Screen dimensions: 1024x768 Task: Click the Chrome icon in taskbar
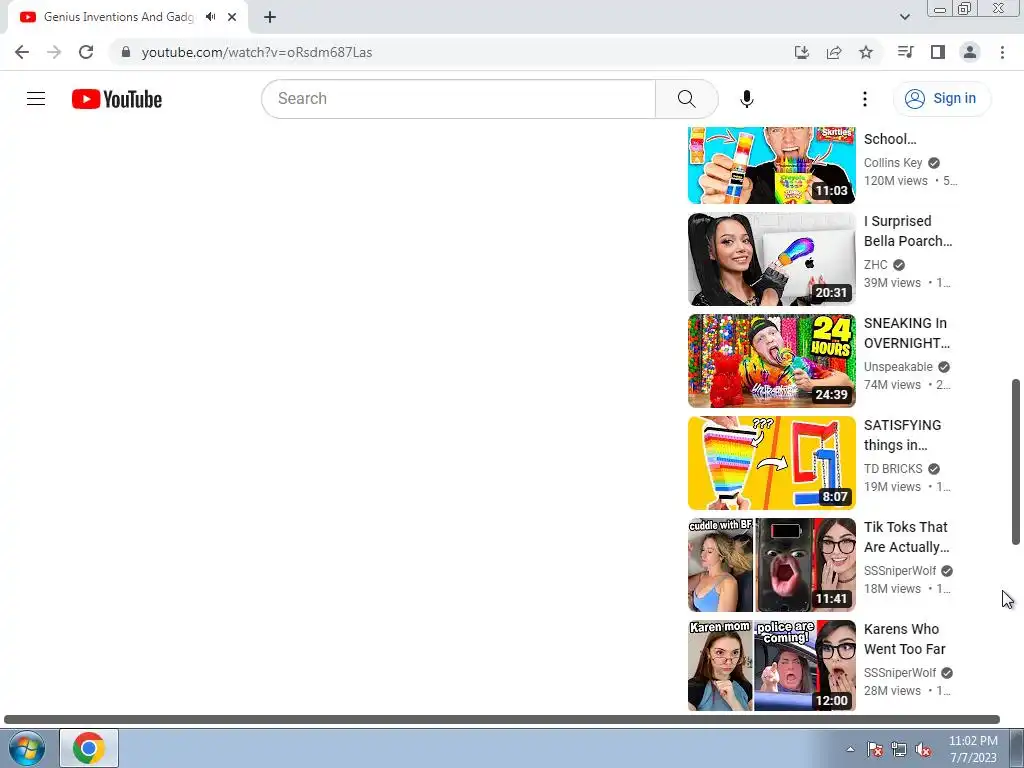tap(89, 748)
